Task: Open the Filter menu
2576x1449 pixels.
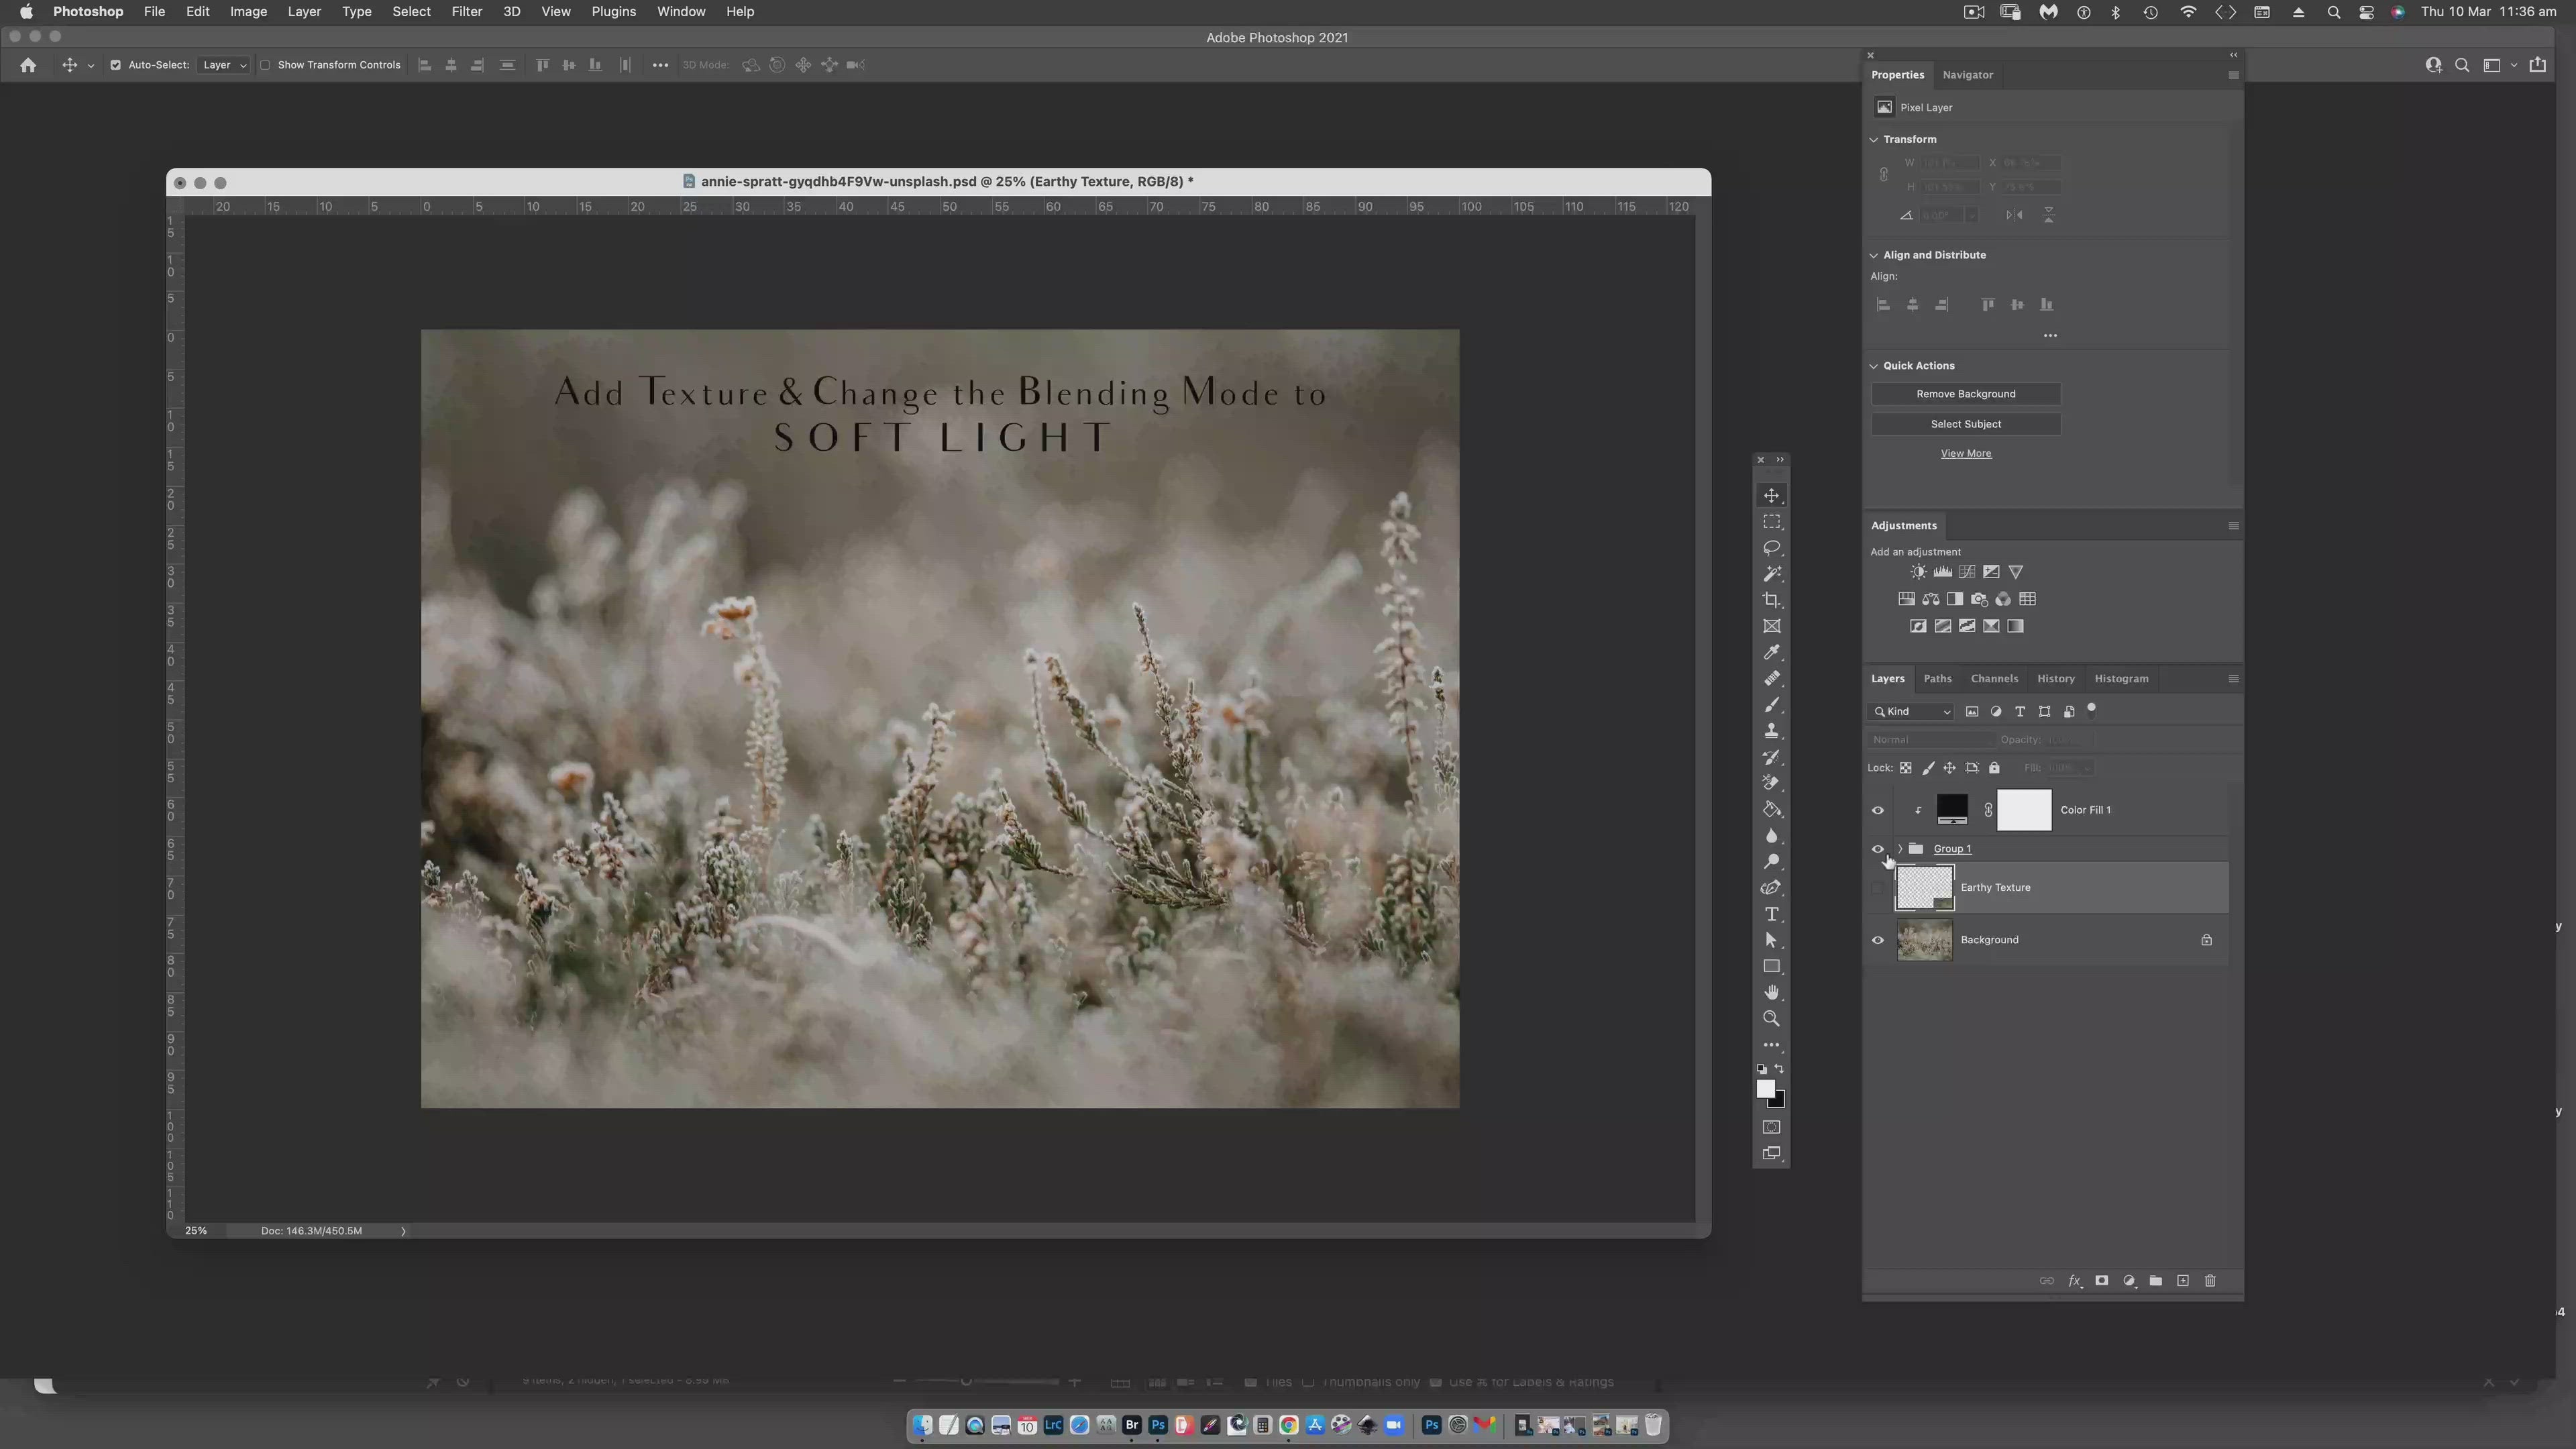Action: pyautogui.click(x=466, y=12)
